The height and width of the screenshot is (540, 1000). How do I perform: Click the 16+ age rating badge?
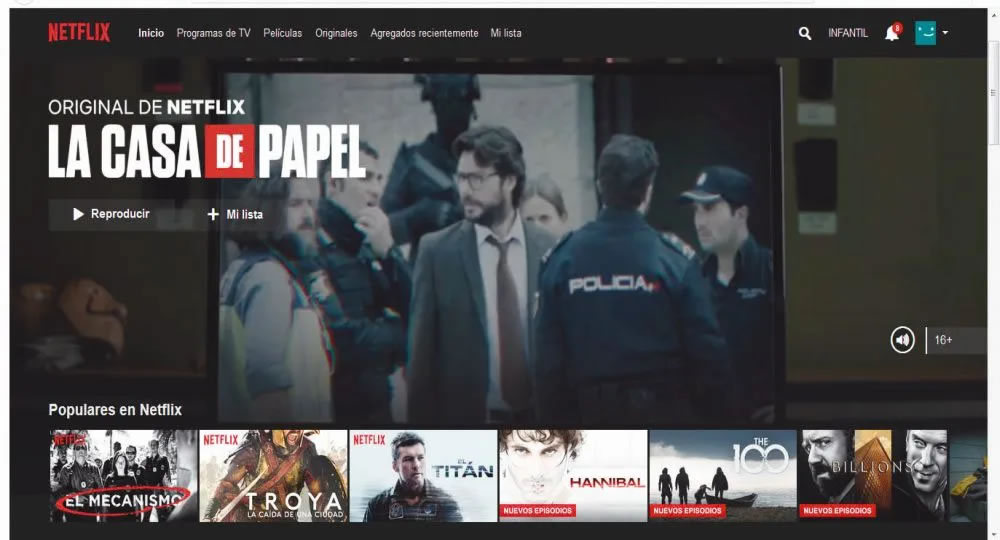(943, 340)
